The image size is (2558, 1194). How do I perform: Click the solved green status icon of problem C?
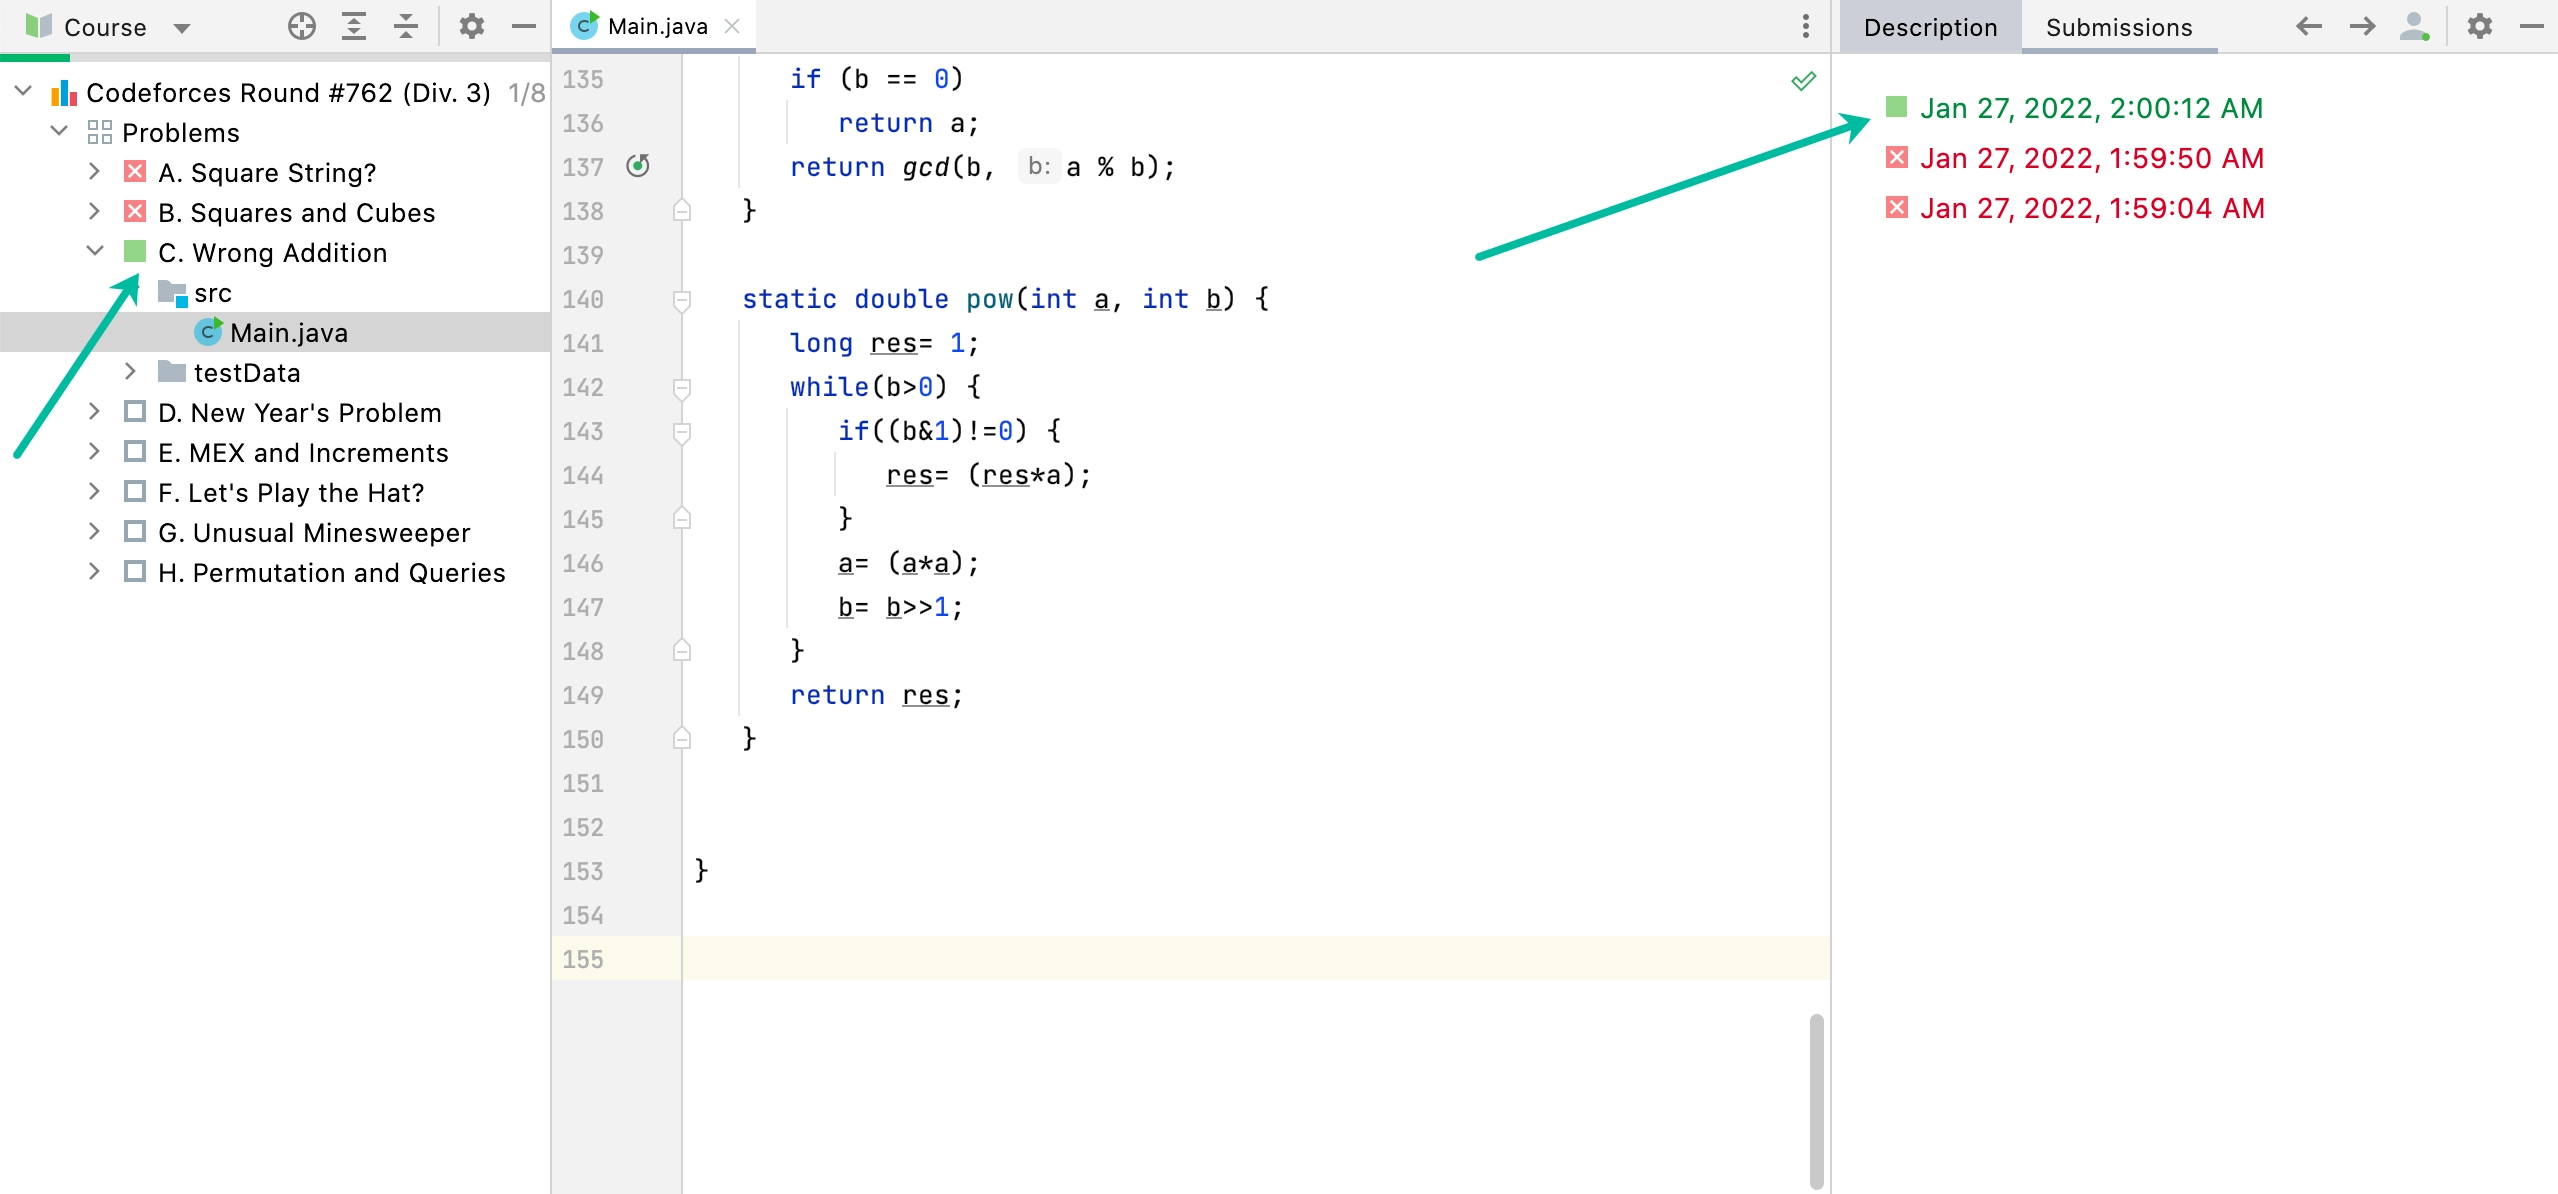134,251
